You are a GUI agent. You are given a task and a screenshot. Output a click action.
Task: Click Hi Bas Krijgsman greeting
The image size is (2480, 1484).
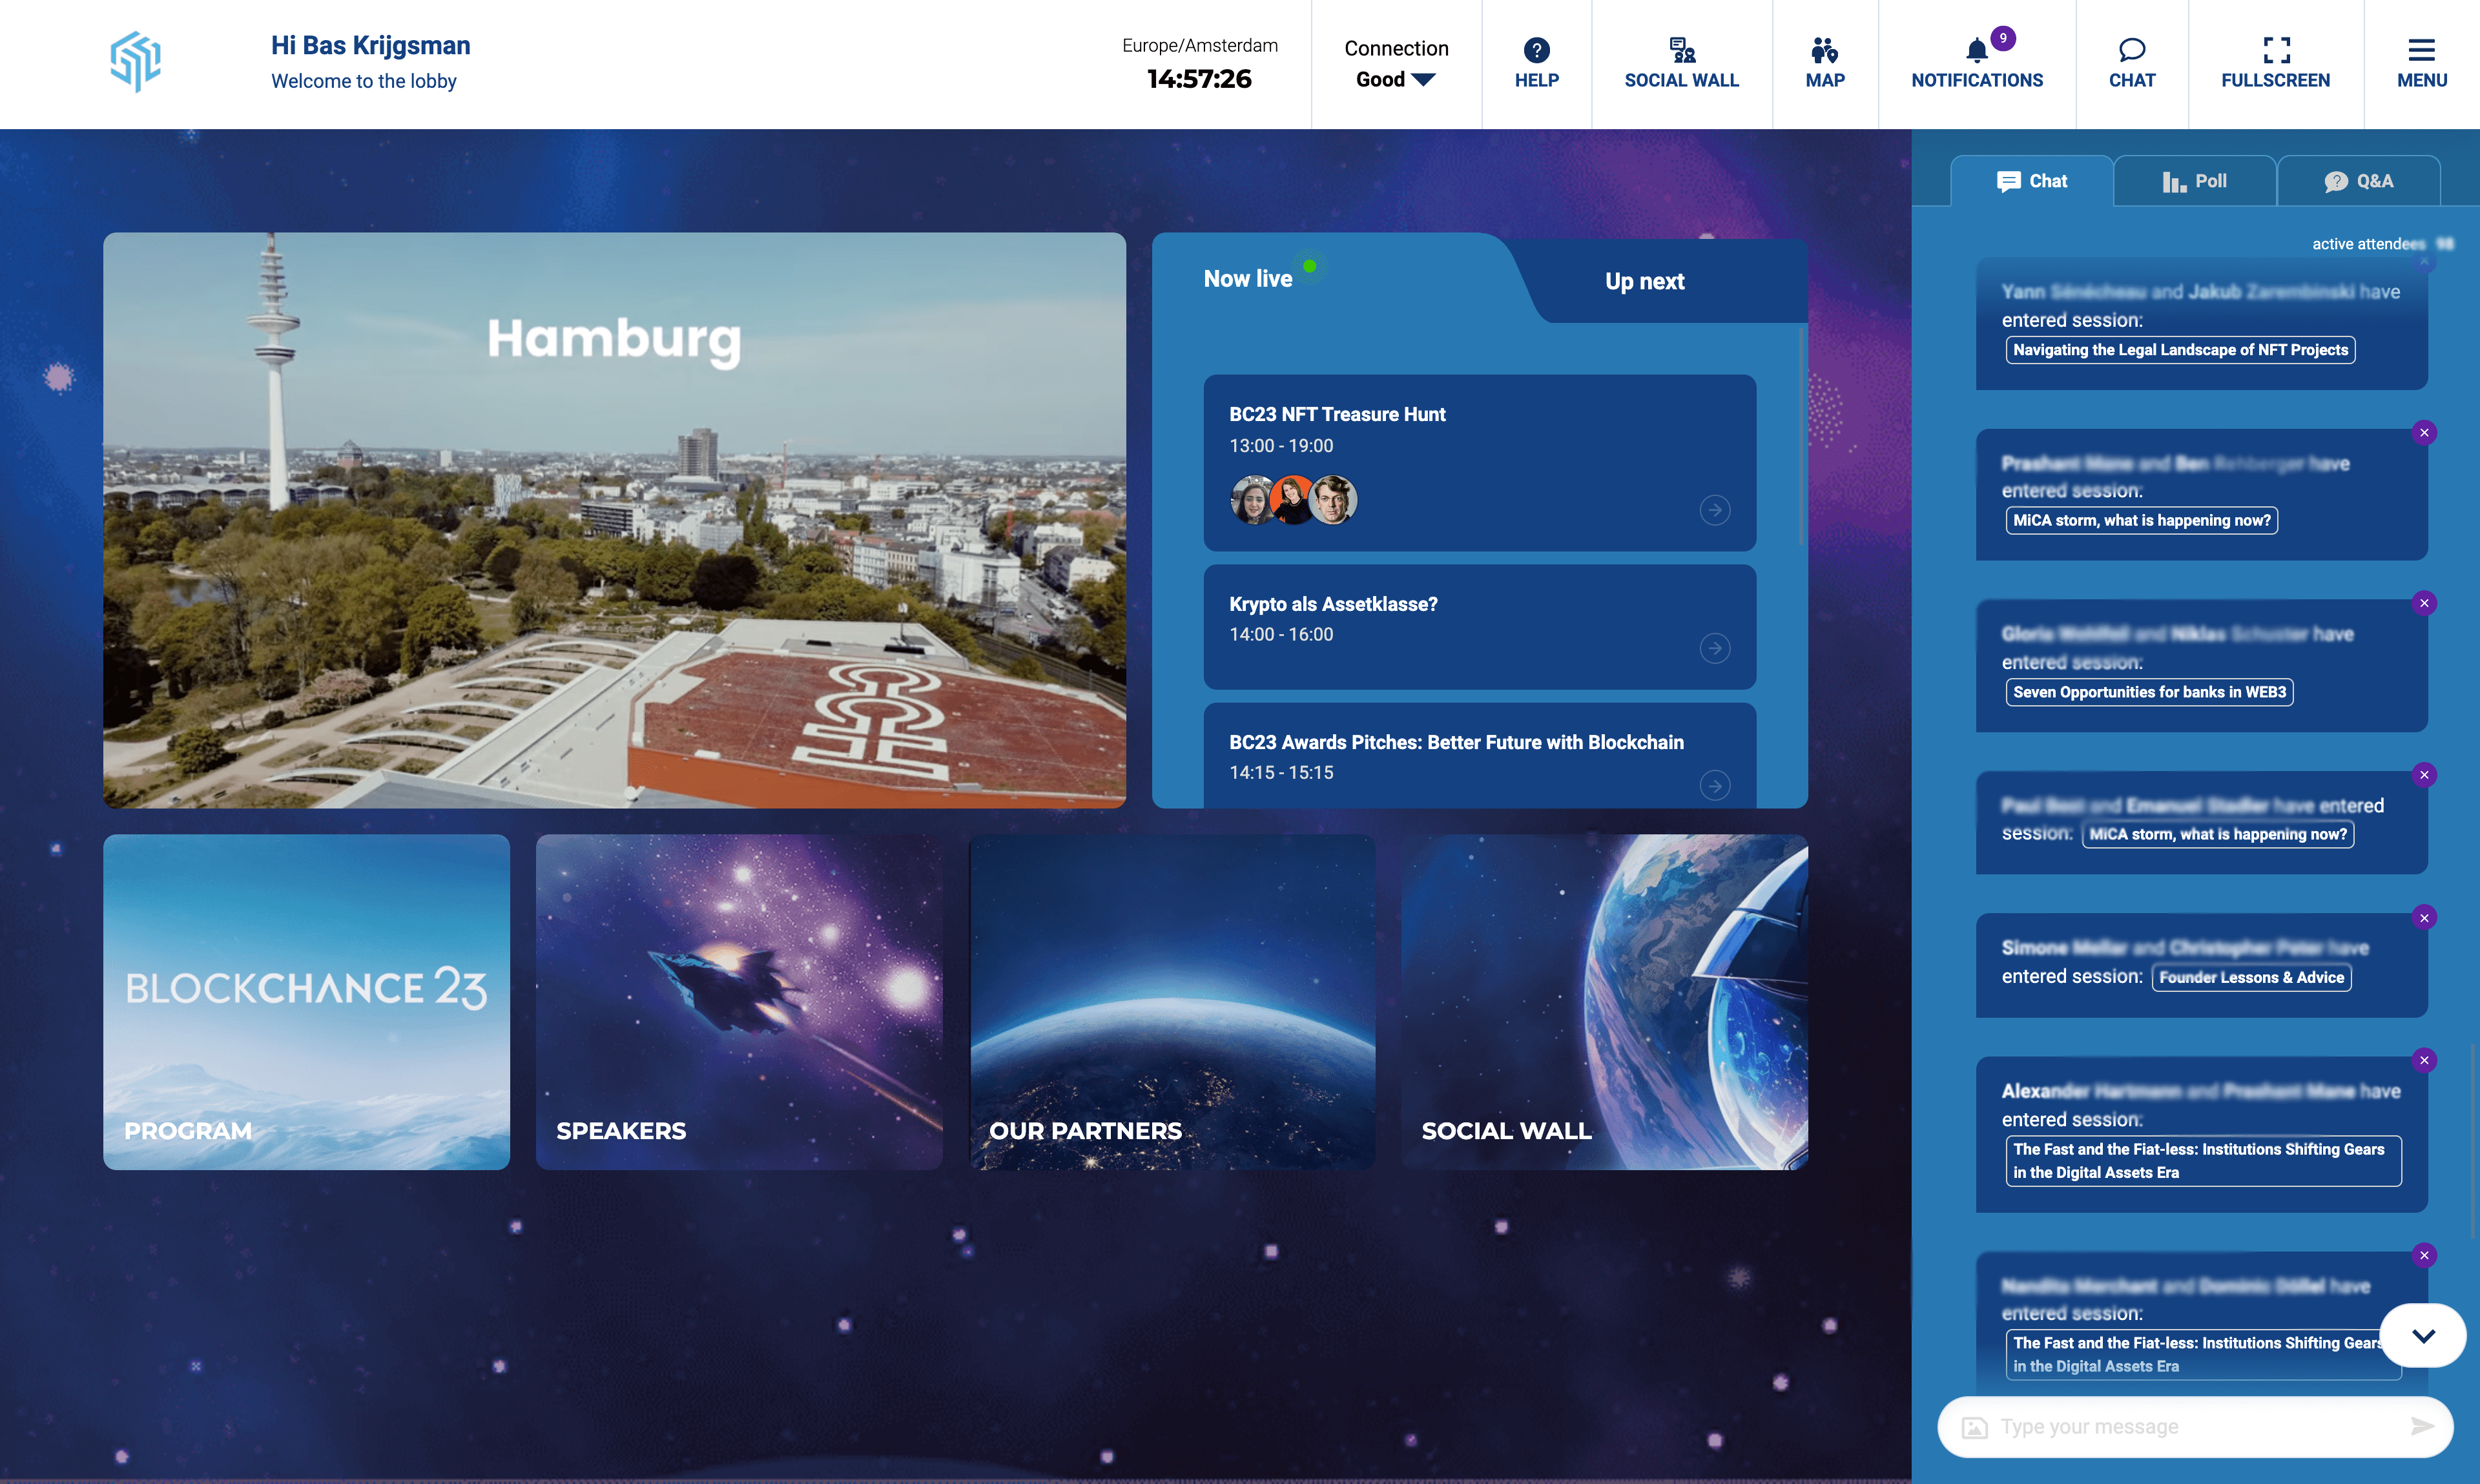[370, 45]
